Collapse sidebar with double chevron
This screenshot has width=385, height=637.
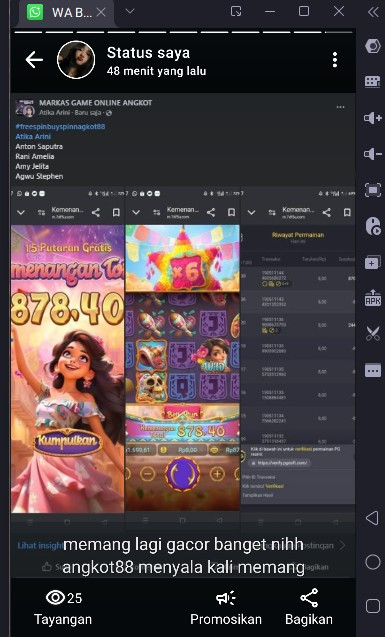tap(373, 12)
